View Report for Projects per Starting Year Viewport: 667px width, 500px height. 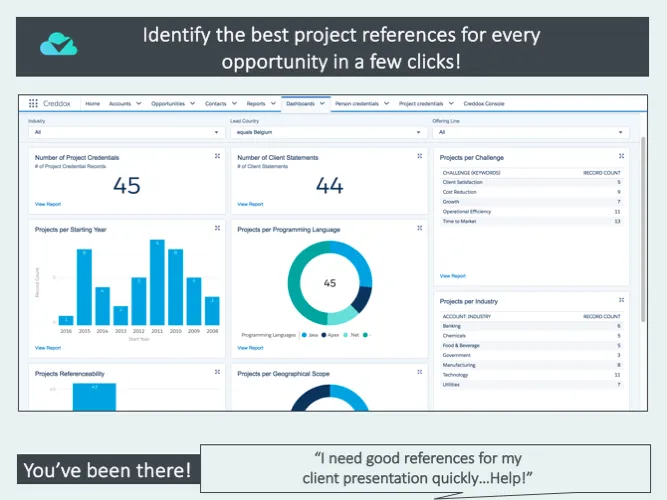click(48, 348)
